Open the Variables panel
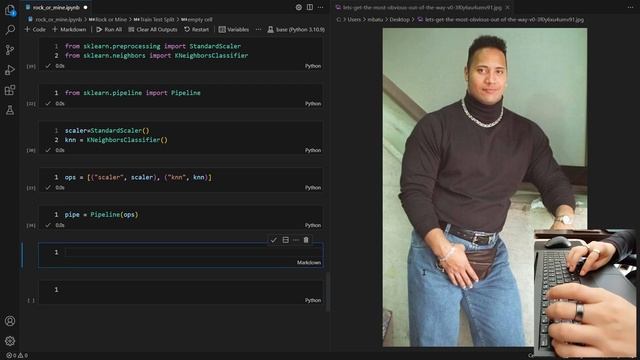Screen dimensions: 640x360 tap(234, 29)
